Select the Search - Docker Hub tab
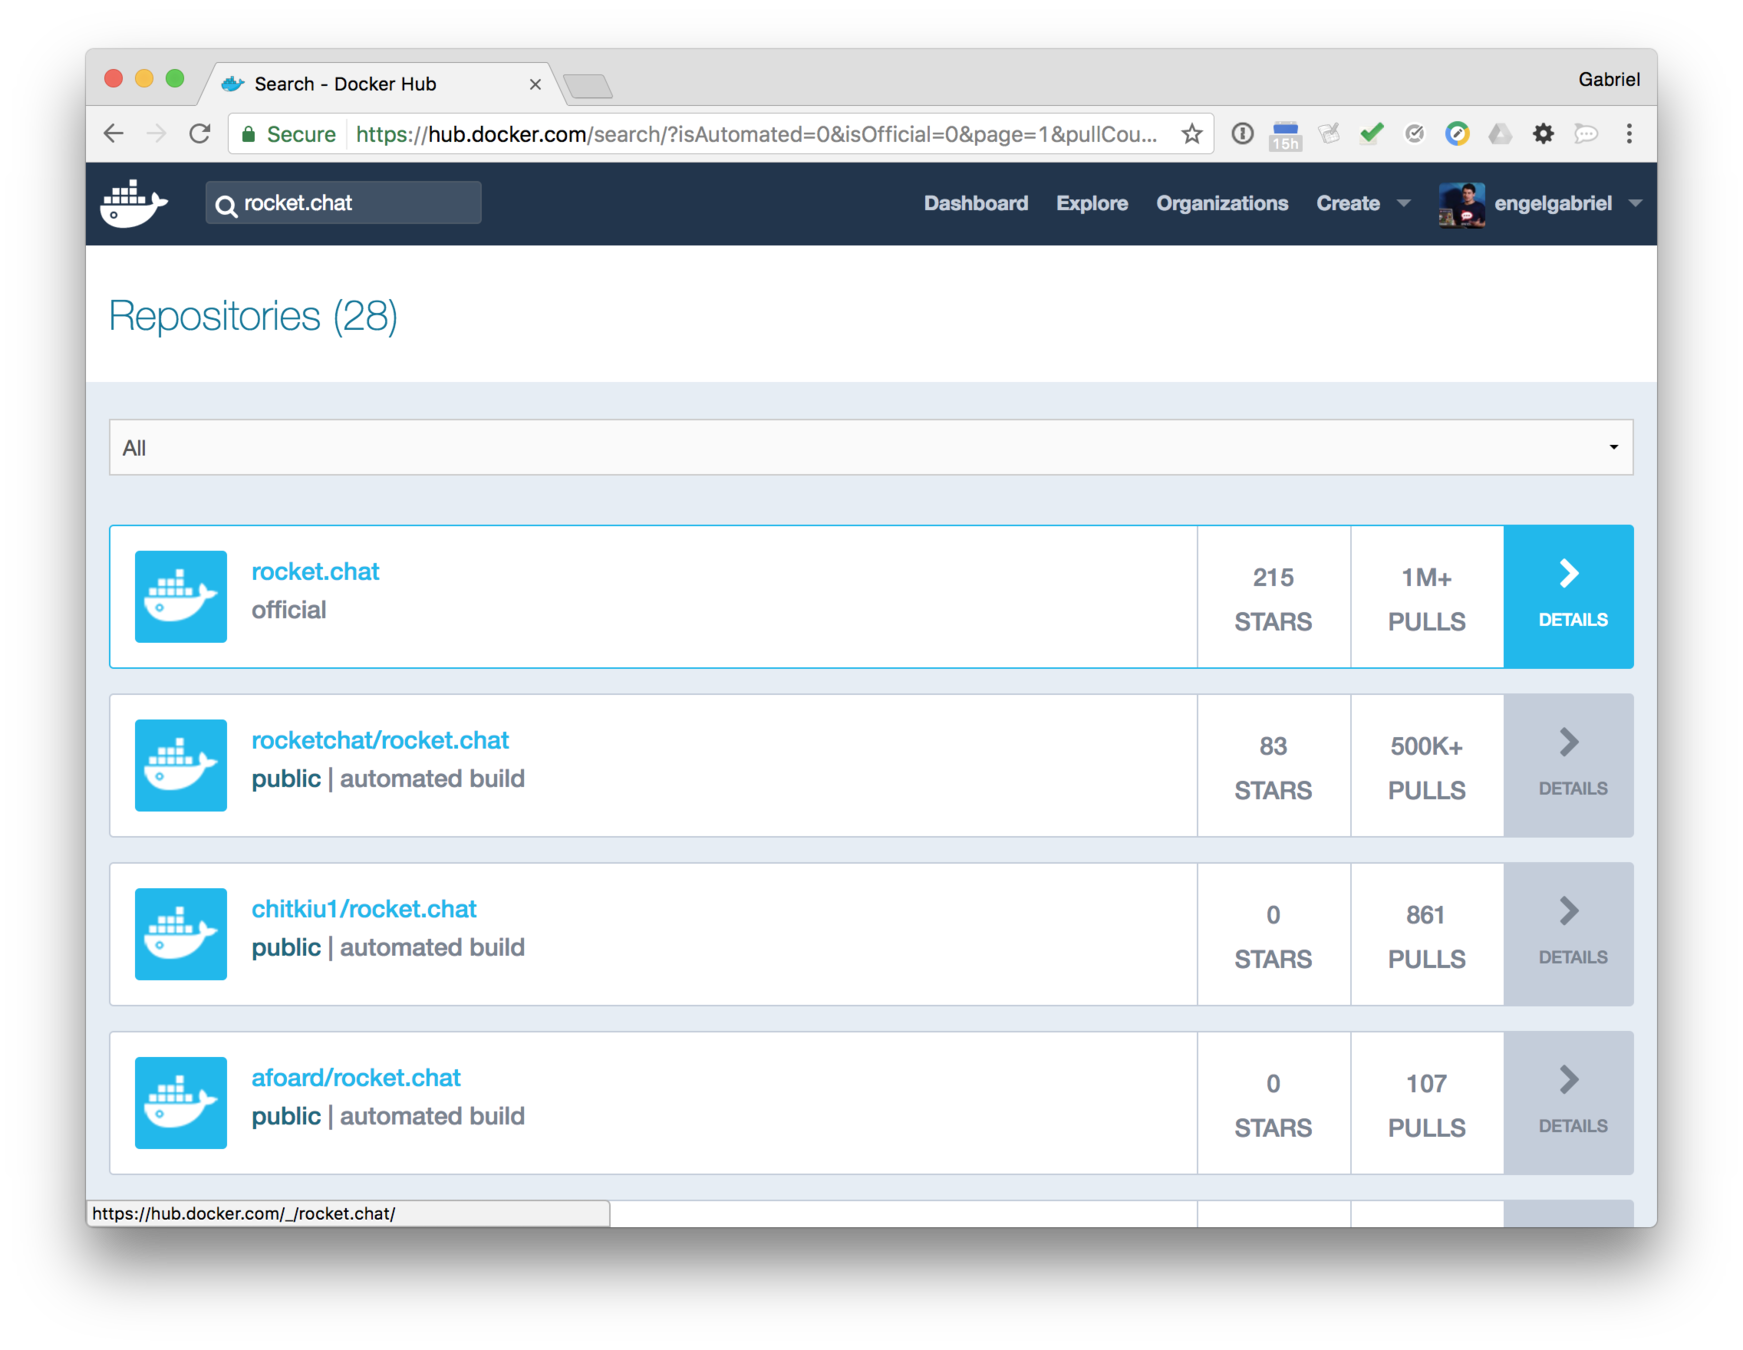The width and height of the screenshot is (1743, 1350). [380, 84]
